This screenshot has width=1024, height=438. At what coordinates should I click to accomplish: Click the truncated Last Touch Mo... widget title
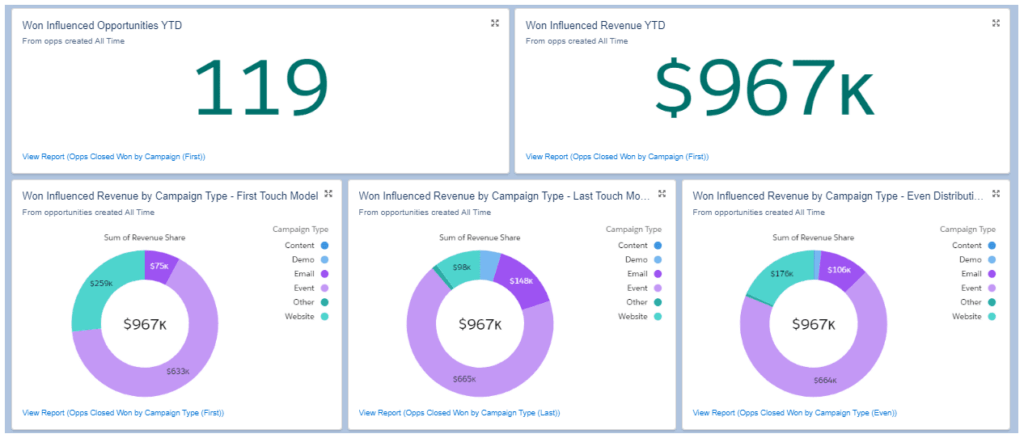505,196
